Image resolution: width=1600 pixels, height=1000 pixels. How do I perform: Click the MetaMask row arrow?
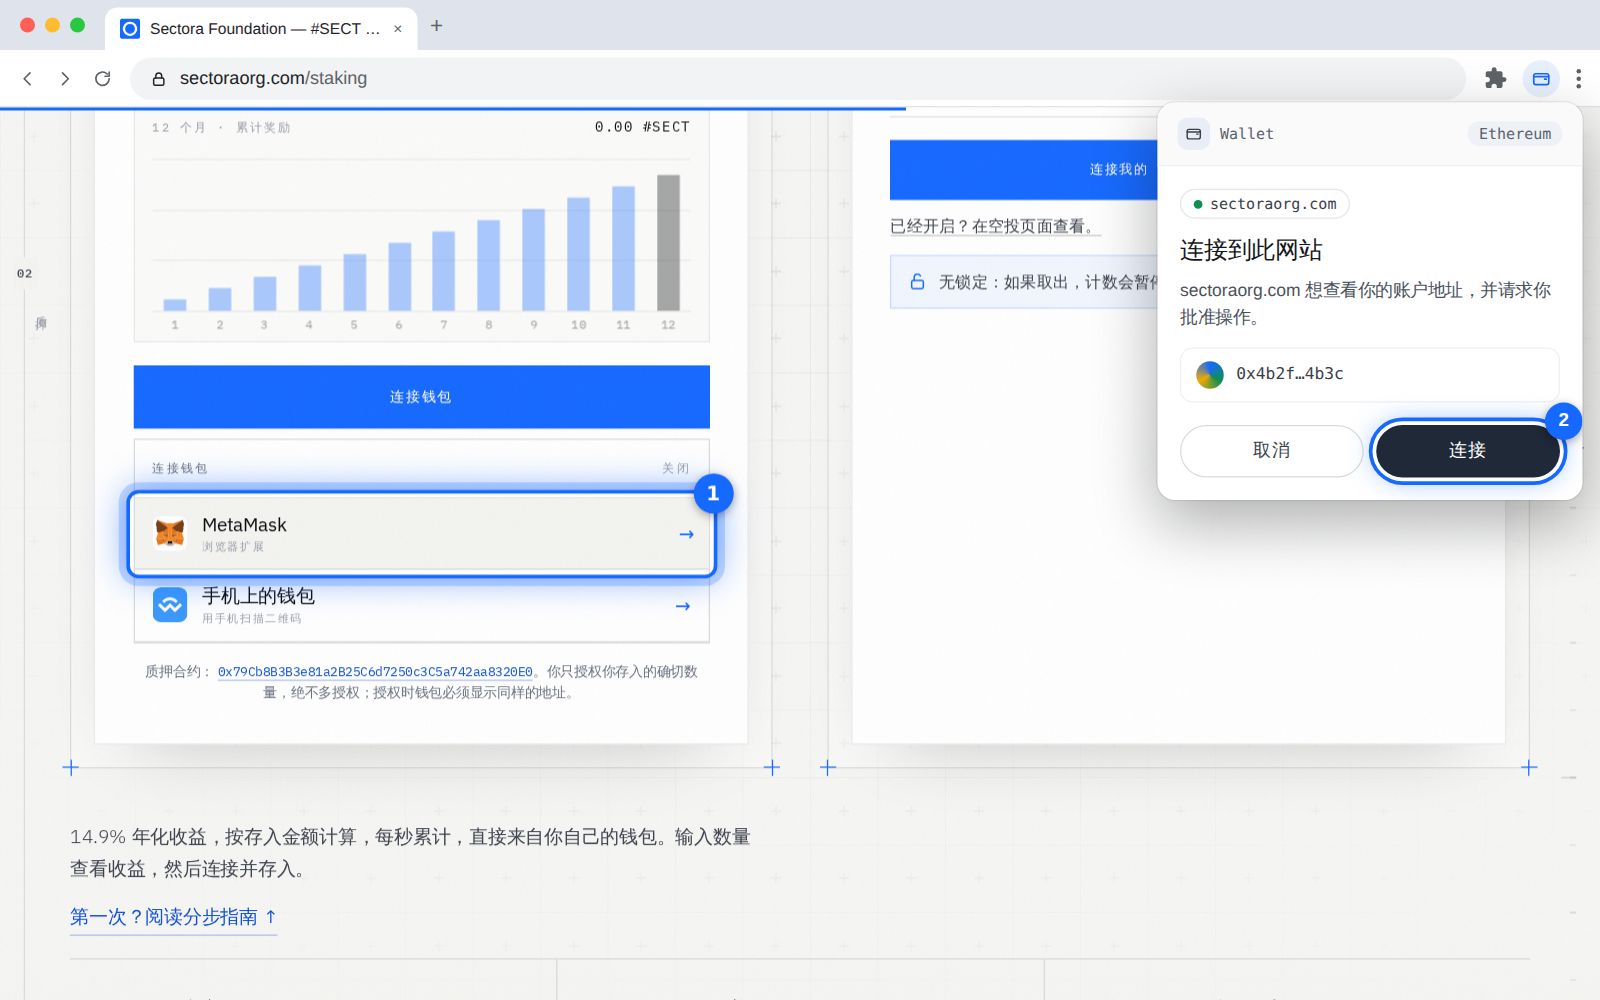pyautogui.click(x=686, y=535)
